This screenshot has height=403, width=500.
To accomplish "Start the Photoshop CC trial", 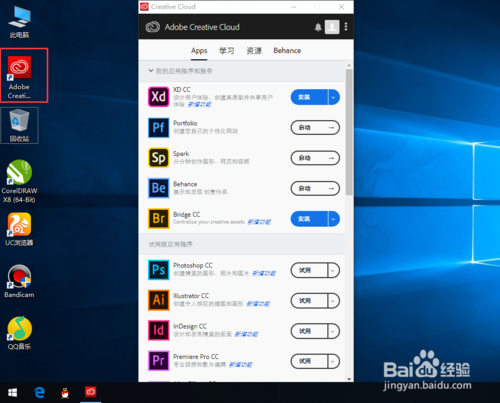I will (309, 270).
